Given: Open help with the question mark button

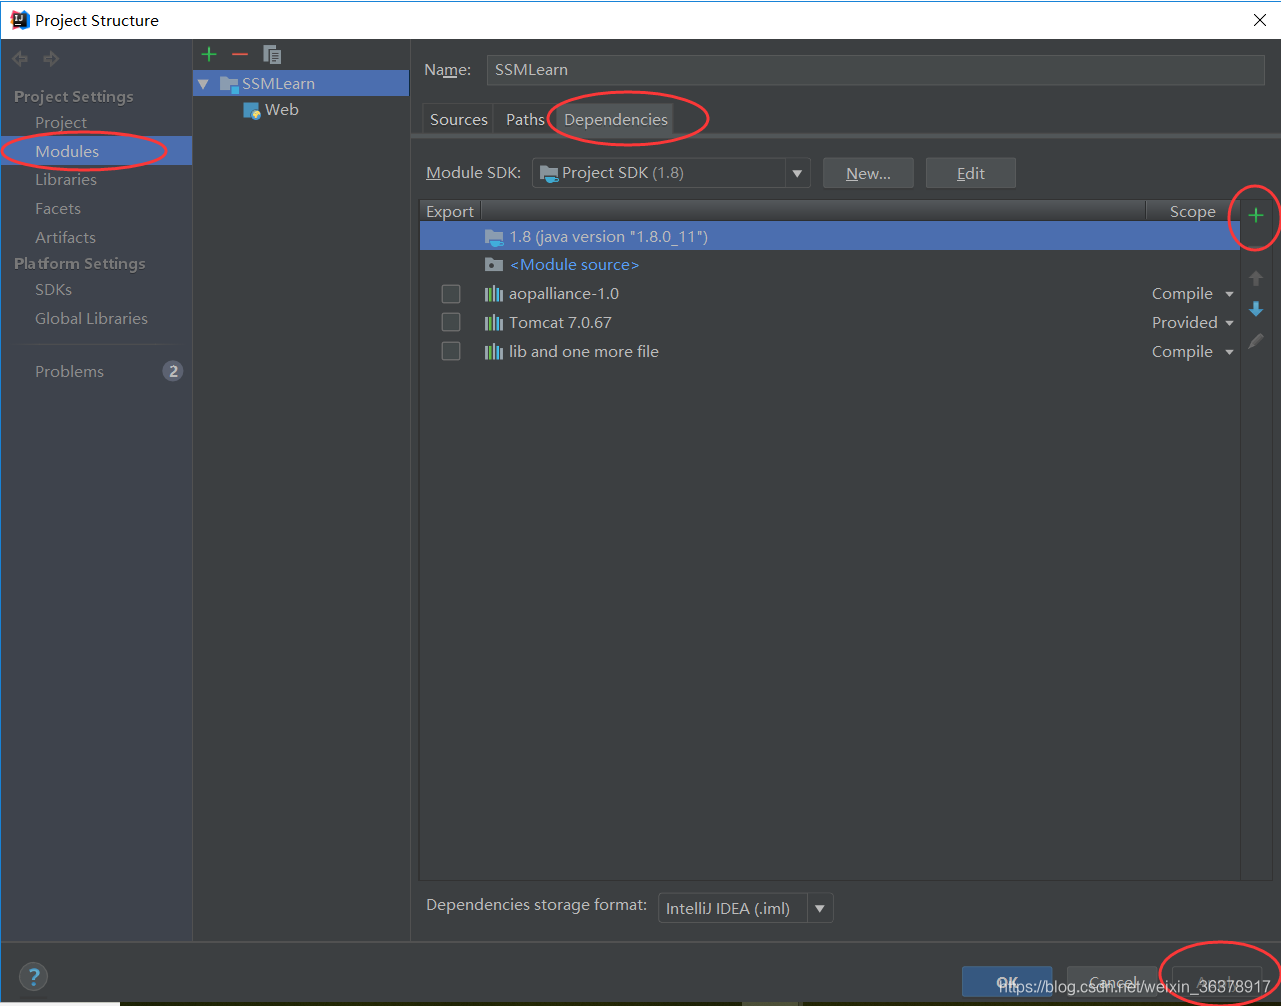Looking at the screenshot, I should [x=33, y=977].
